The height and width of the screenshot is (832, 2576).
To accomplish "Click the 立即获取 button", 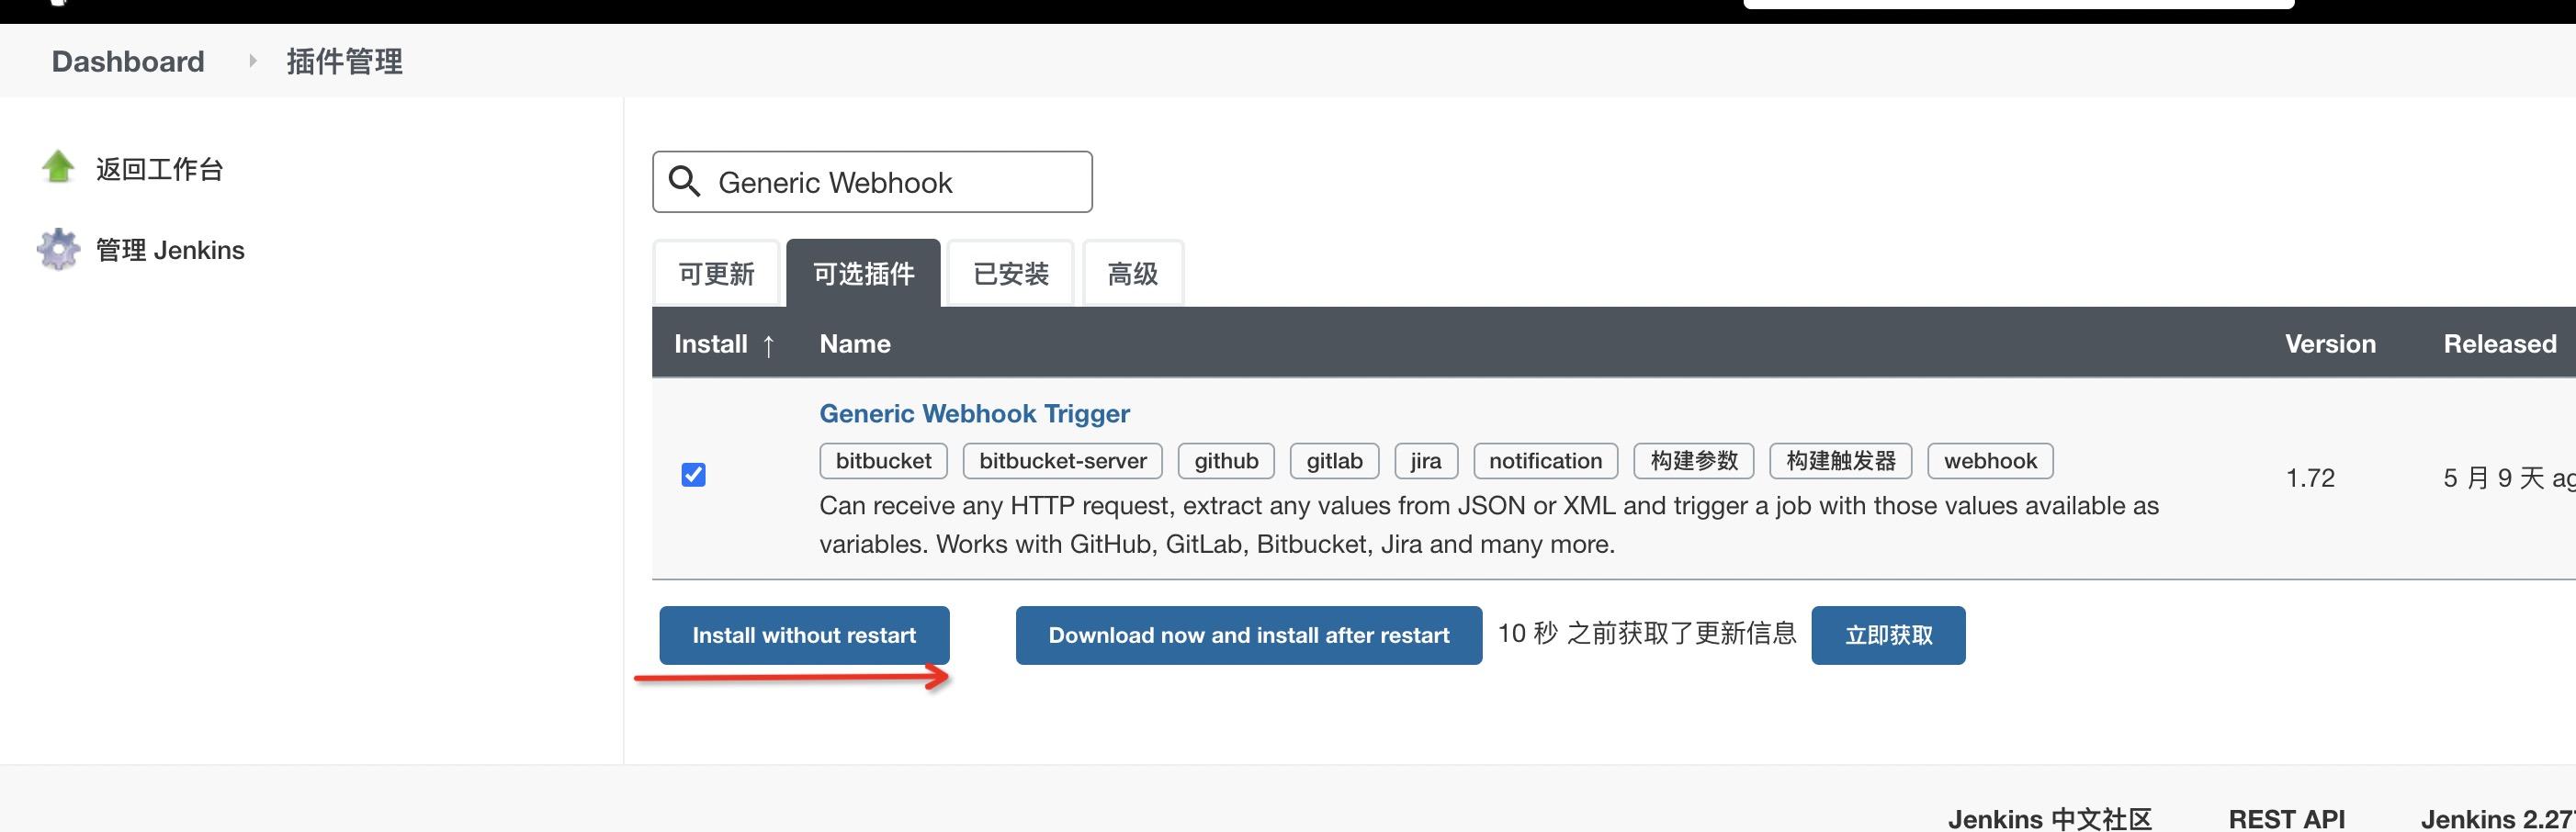I will (1888, 635).
